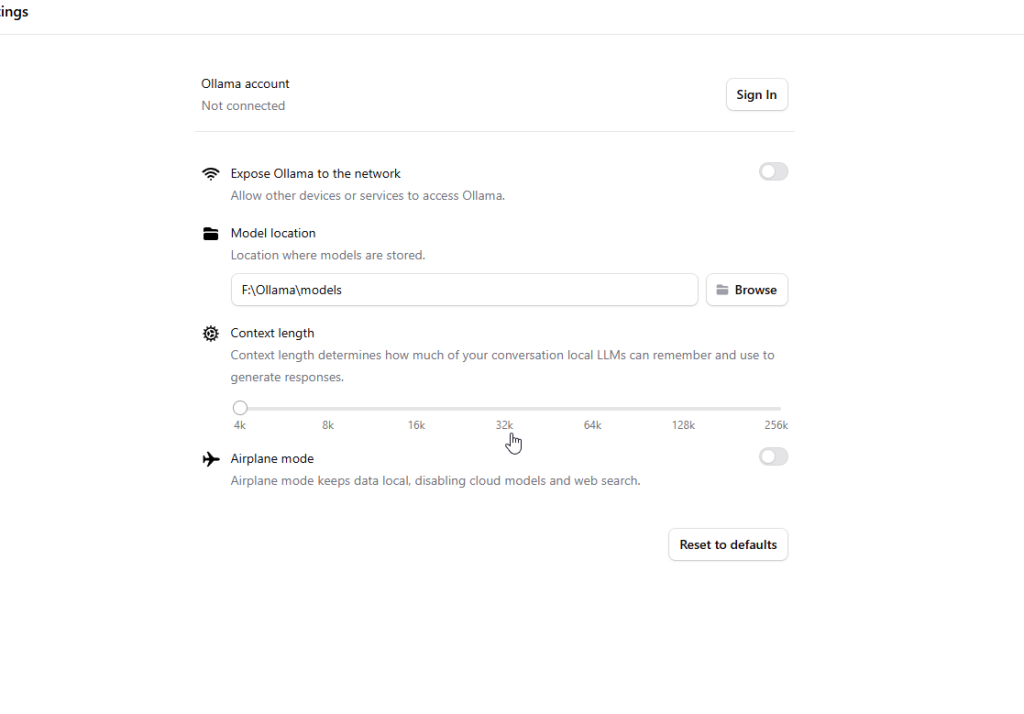
Task: Click Reset to defaults button
Action: pos(728,545)
